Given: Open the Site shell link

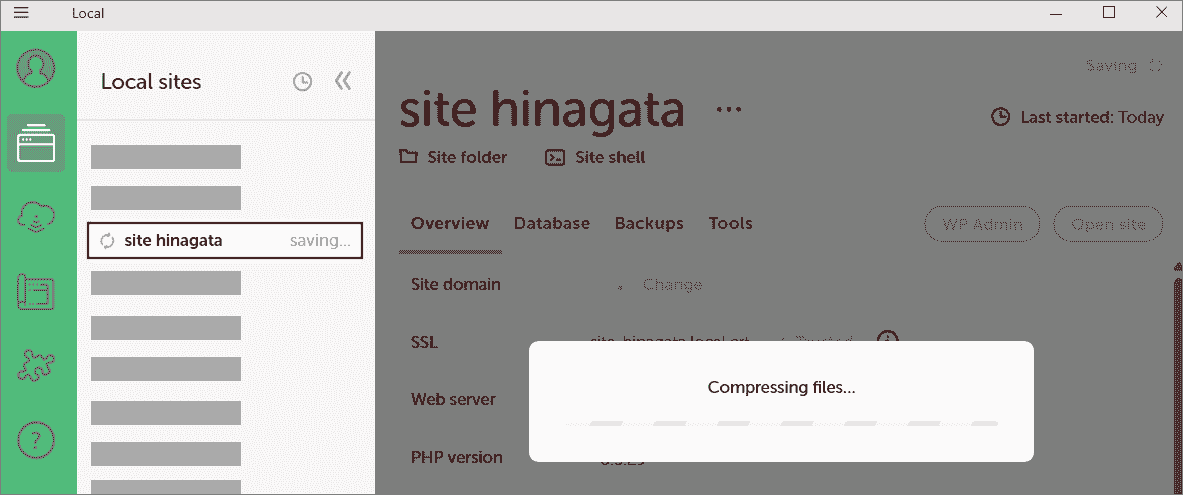Looking at the screenshot, I should 595,157.
